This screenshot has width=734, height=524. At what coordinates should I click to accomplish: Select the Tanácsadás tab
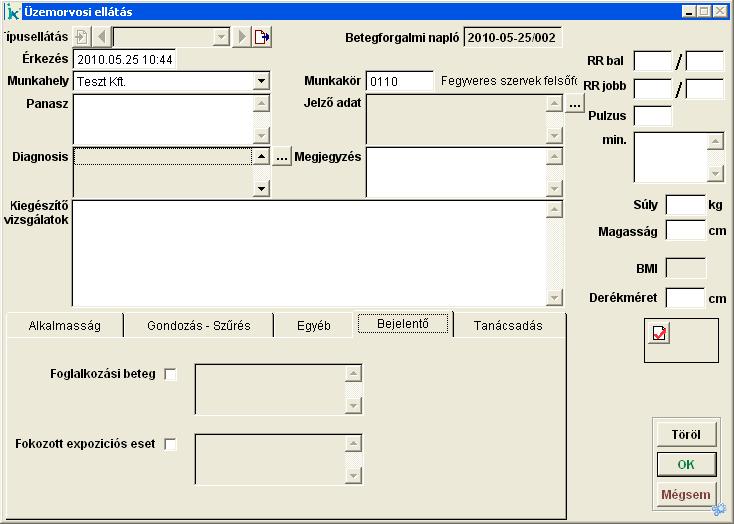(x=508, y=325)
